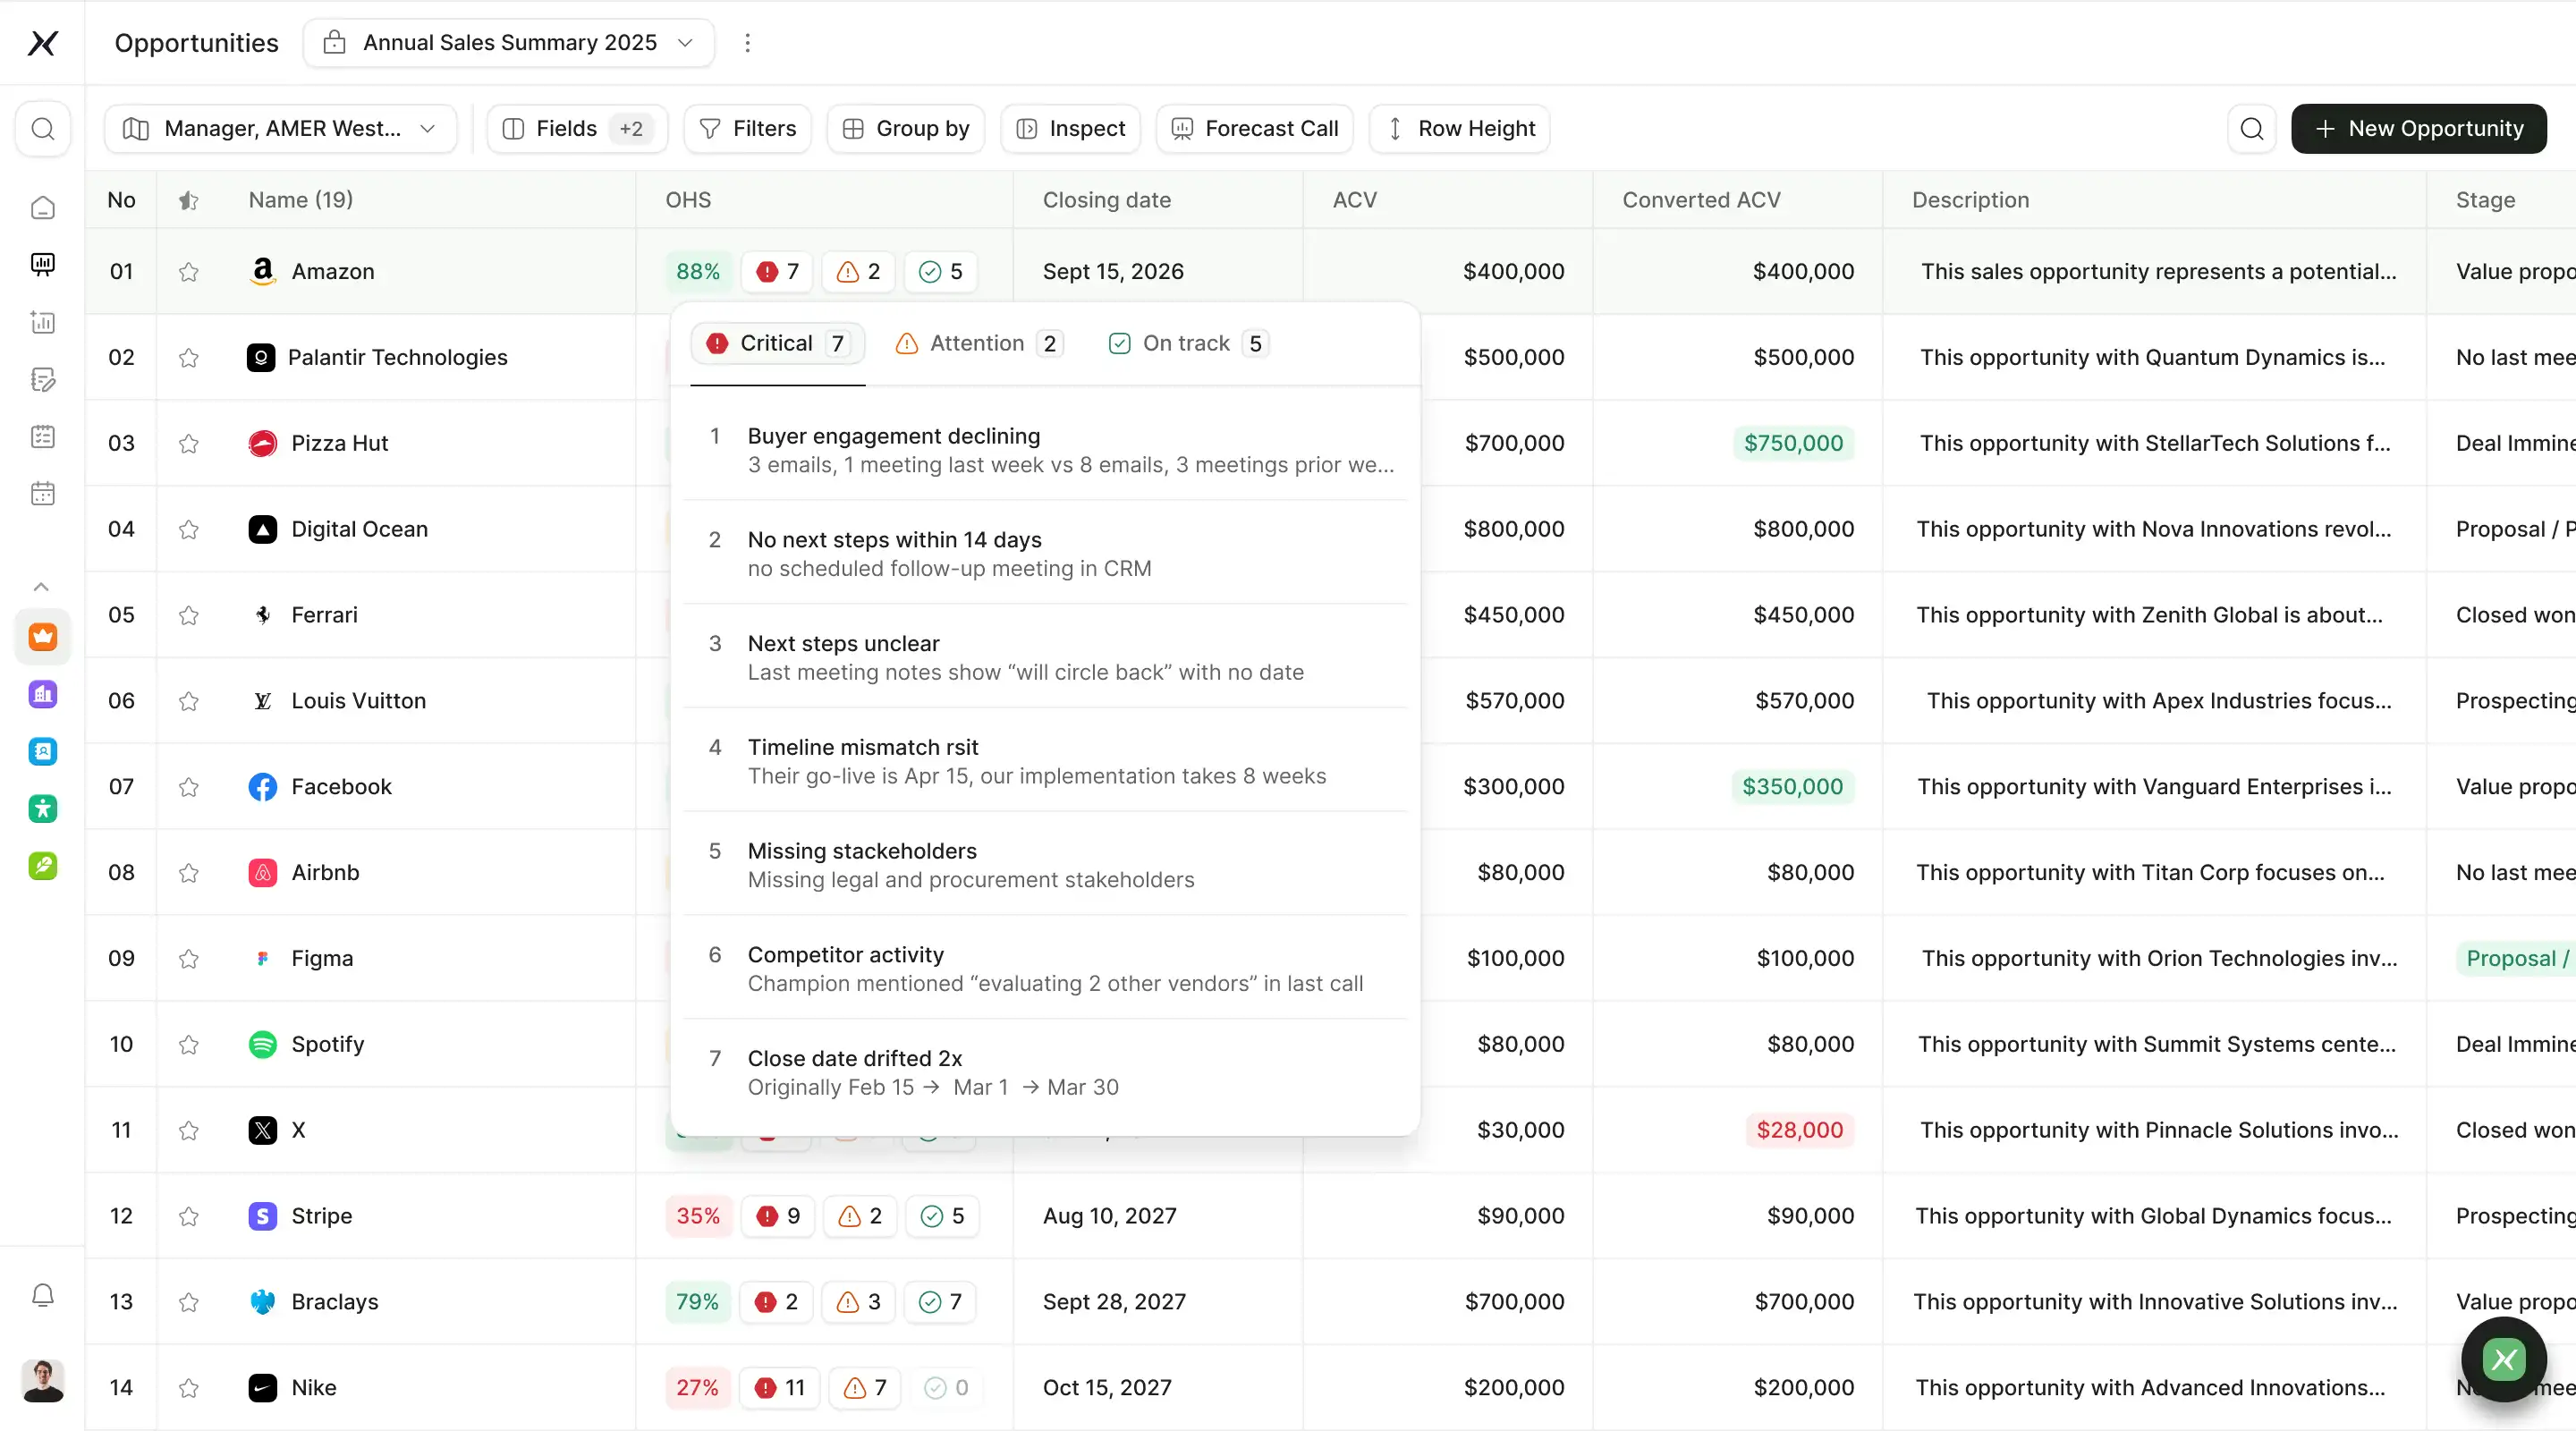Open the Figma opportunity name
2576x1431 pixels.
tap(322, 959)
